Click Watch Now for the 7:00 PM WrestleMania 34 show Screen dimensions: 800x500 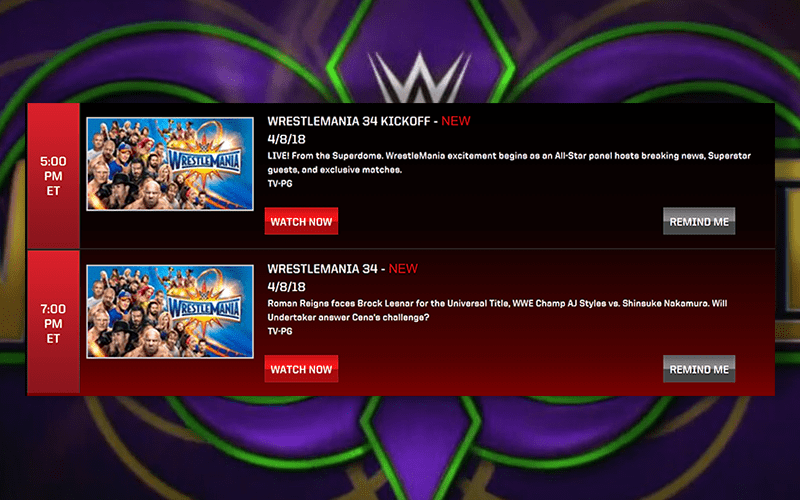coord(301,369)
